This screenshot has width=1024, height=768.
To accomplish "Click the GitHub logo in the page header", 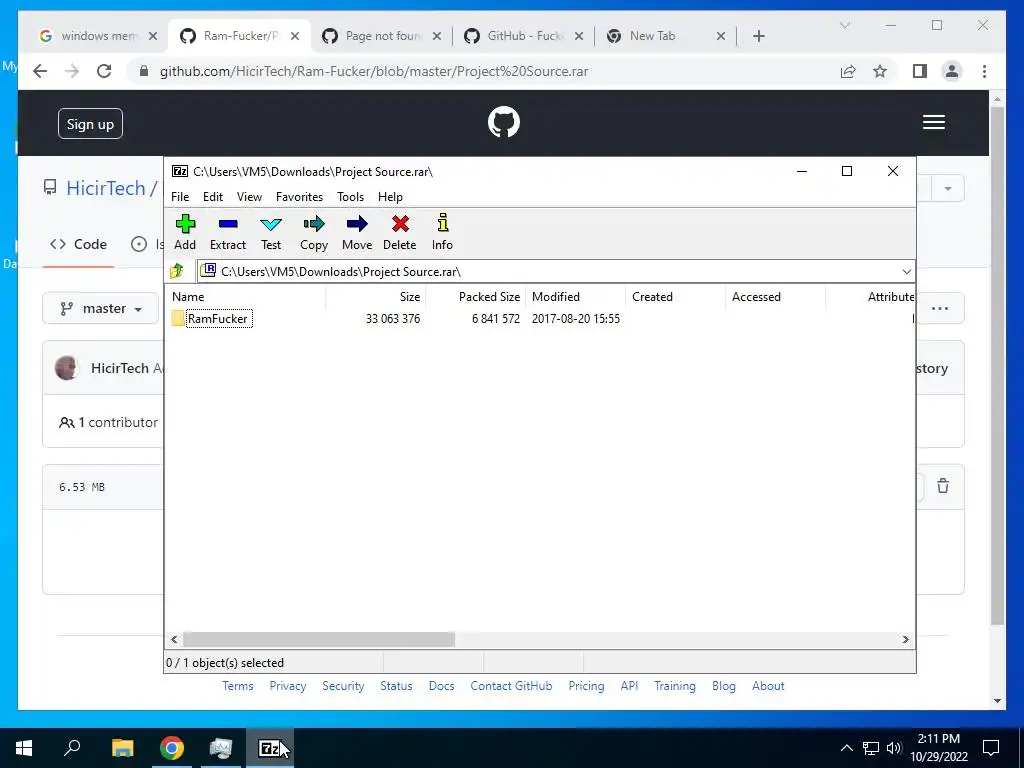I will tap(504, 122).
